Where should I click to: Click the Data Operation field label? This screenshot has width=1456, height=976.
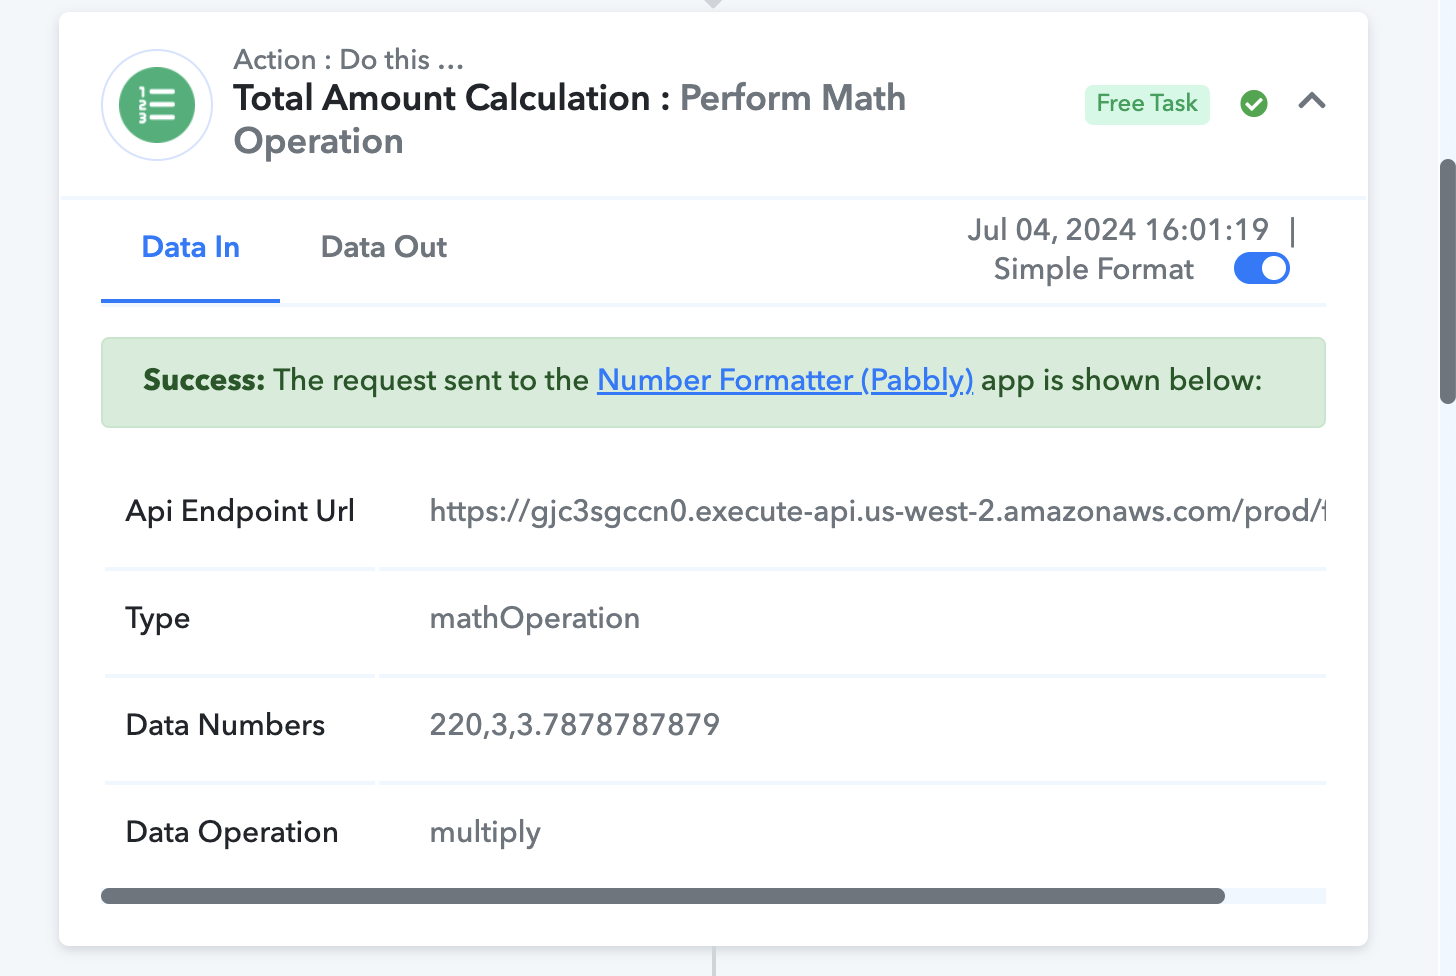tap(232, 832)
